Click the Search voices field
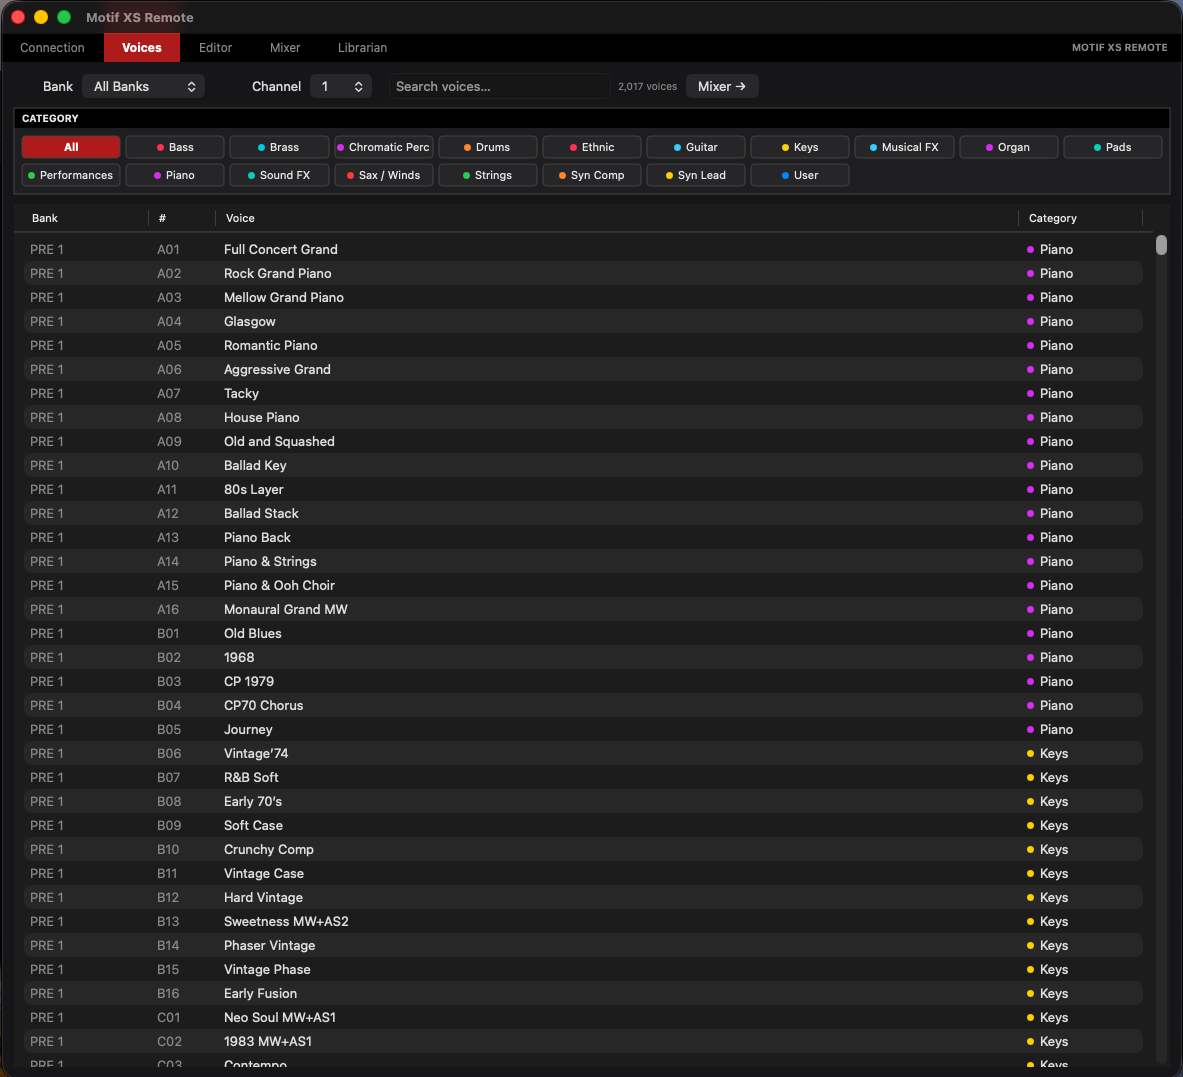This screenshot has height=1077, width=1183. coord(499,87)
